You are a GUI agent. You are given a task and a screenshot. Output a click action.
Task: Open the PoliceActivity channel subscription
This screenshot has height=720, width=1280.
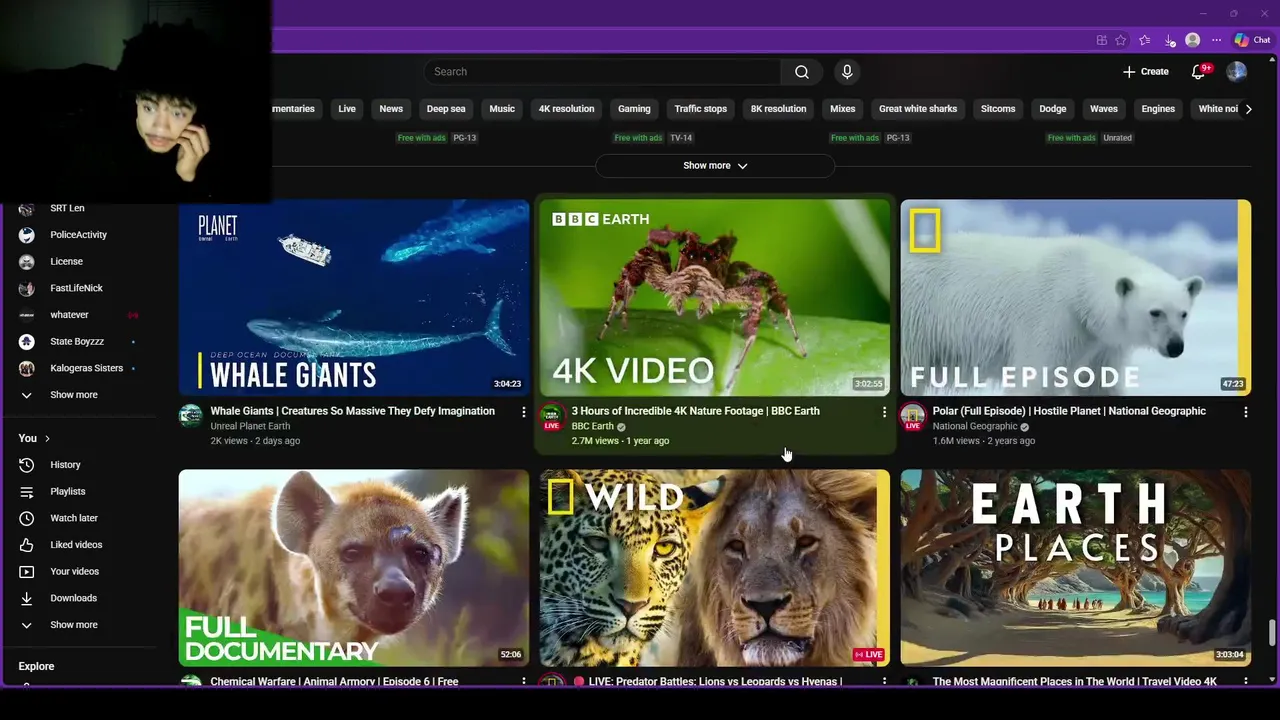78,235
